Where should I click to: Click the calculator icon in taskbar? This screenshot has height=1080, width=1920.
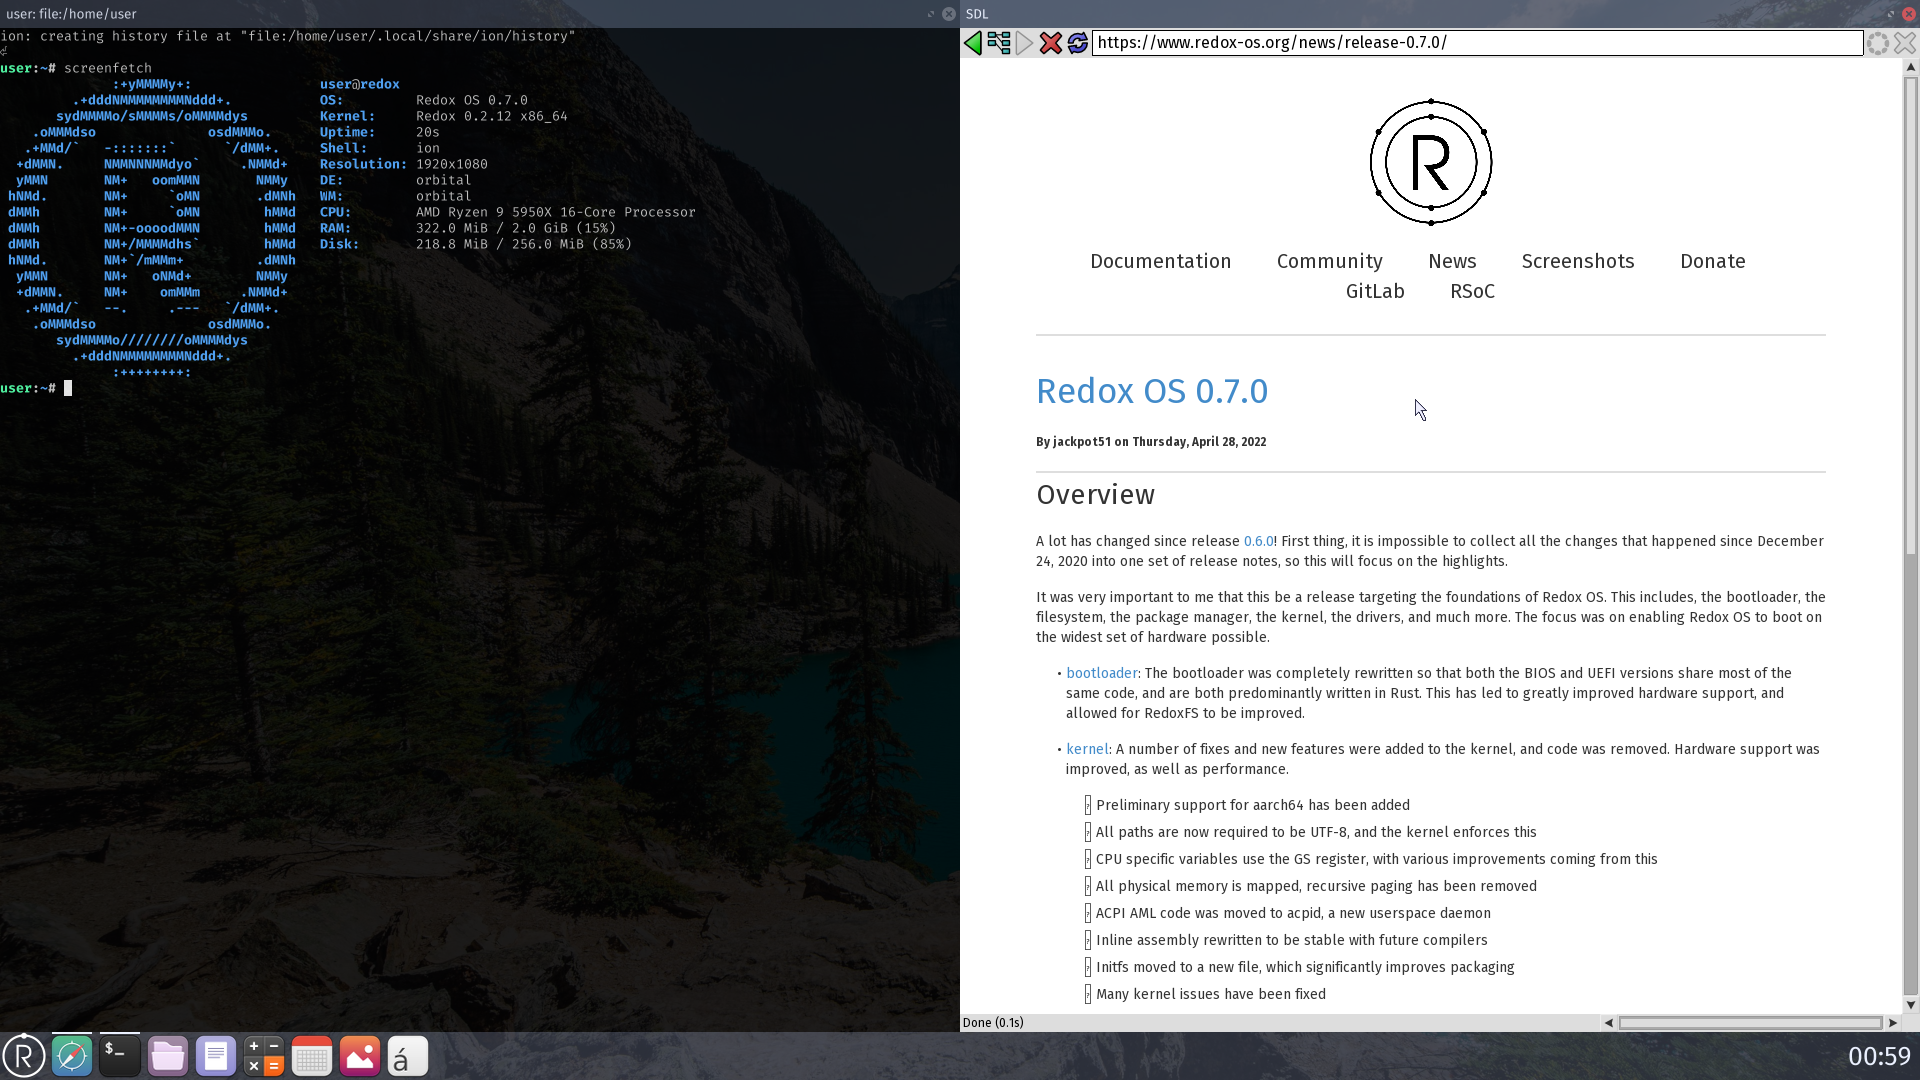tap(264, 1055)
